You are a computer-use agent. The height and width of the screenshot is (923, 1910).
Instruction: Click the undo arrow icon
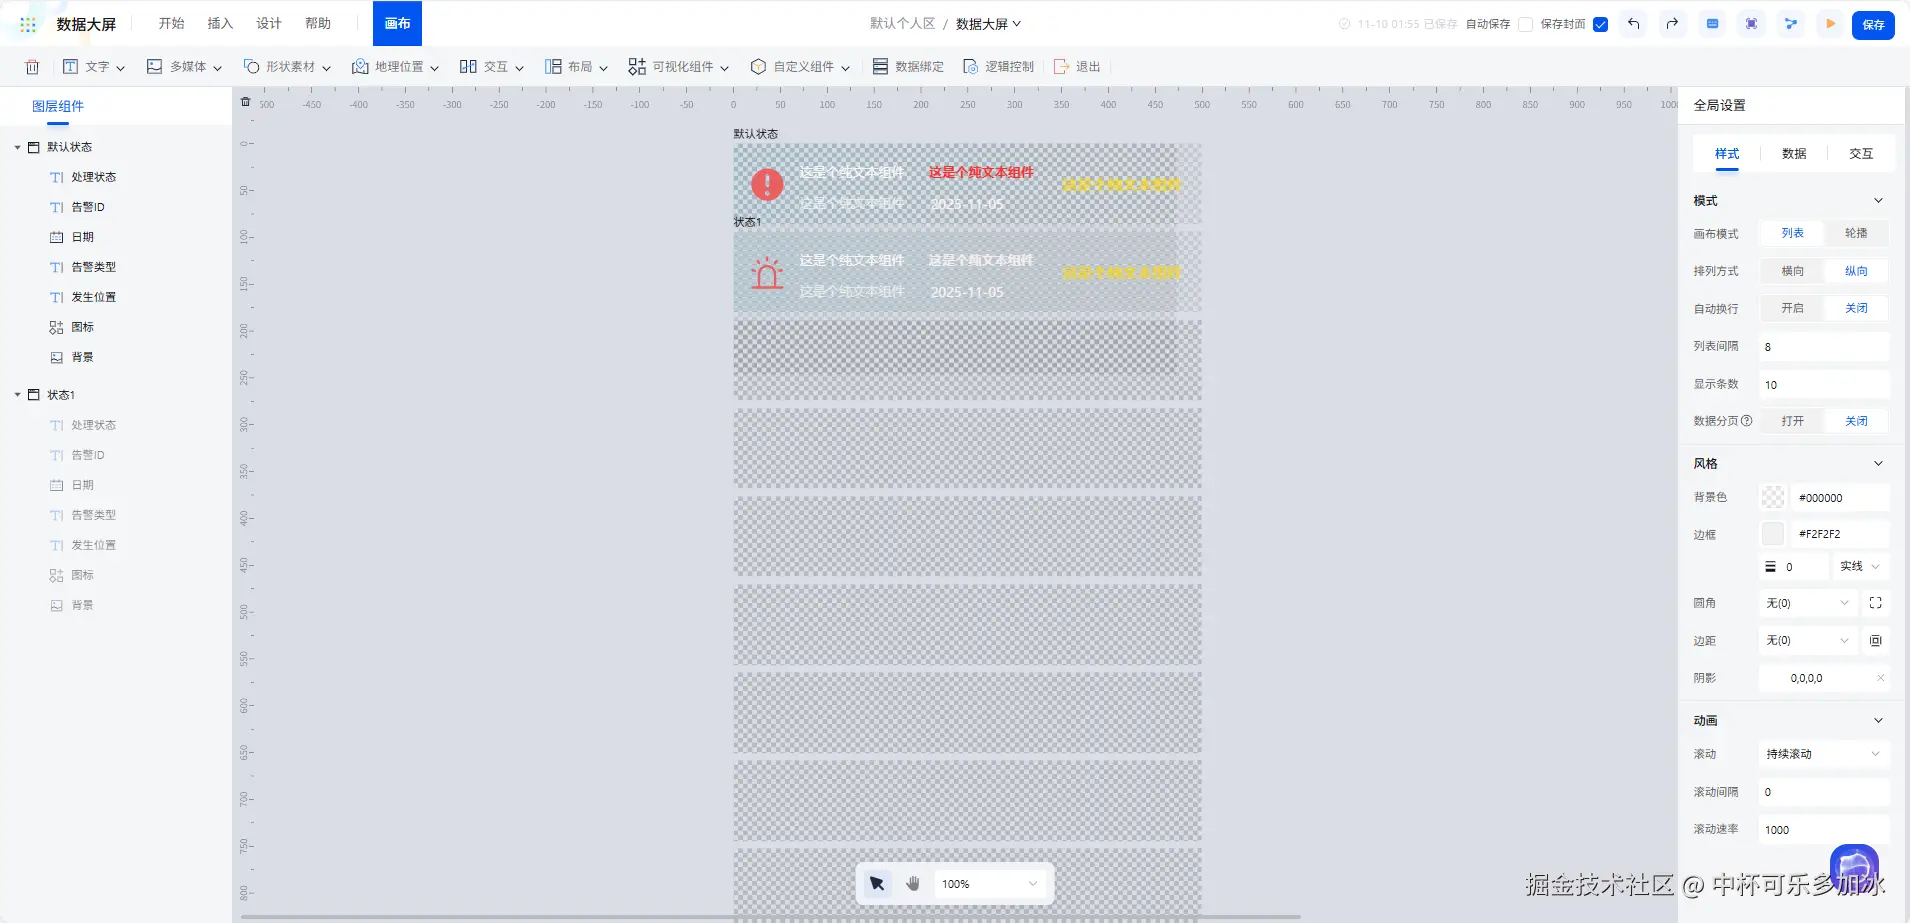1633,24
